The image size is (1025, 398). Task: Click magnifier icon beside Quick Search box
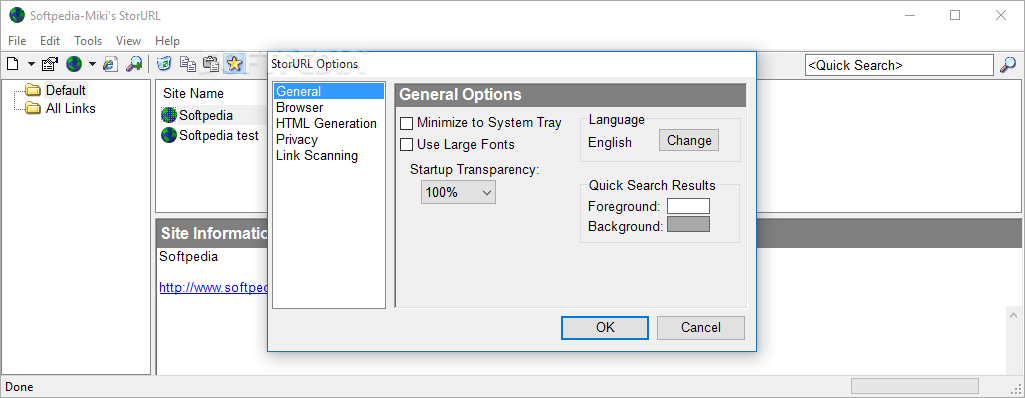tap(1008, 65)
